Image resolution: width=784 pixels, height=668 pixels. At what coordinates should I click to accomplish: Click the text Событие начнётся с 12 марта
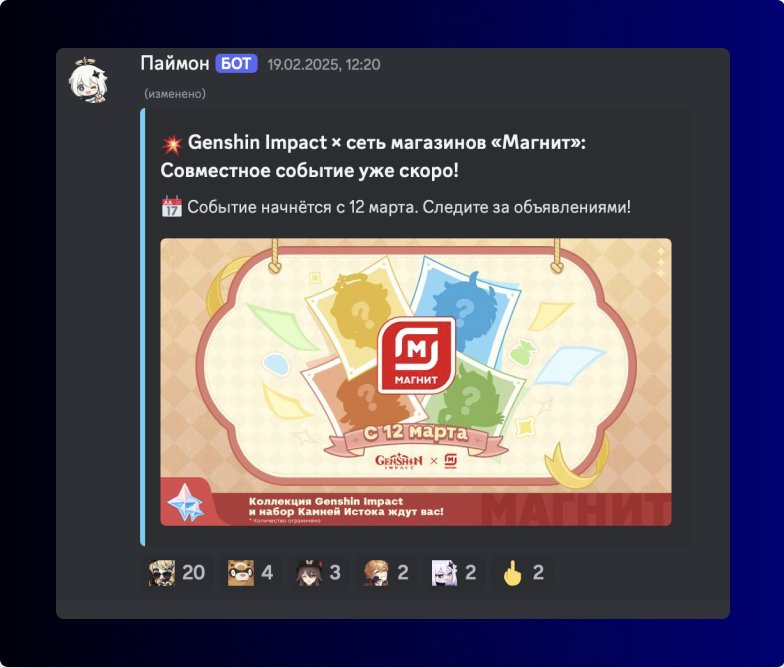coord(302,207)
